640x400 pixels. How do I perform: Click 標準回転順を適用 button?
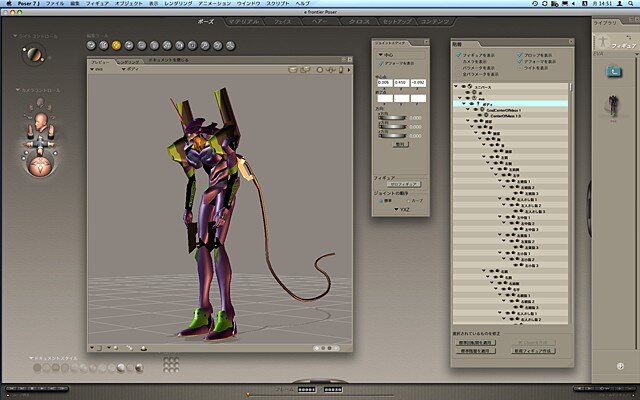[476, 343]
